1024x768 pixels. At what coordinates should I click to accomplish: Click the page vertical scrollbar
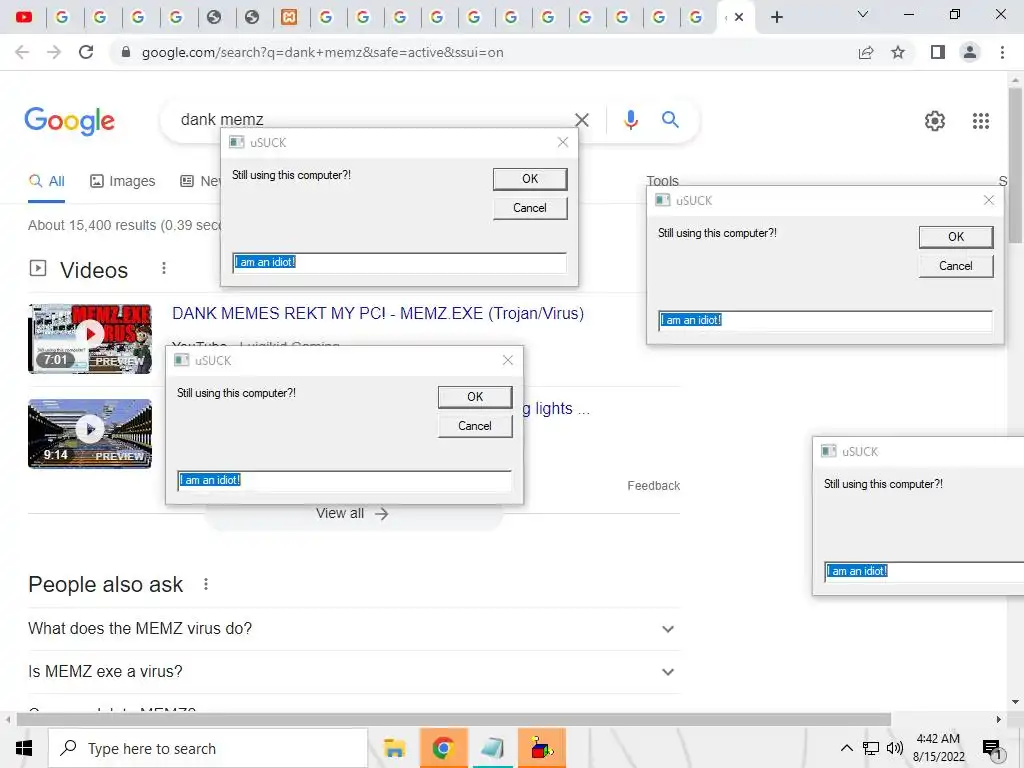pyautogui.click(x=1015, y=165)
